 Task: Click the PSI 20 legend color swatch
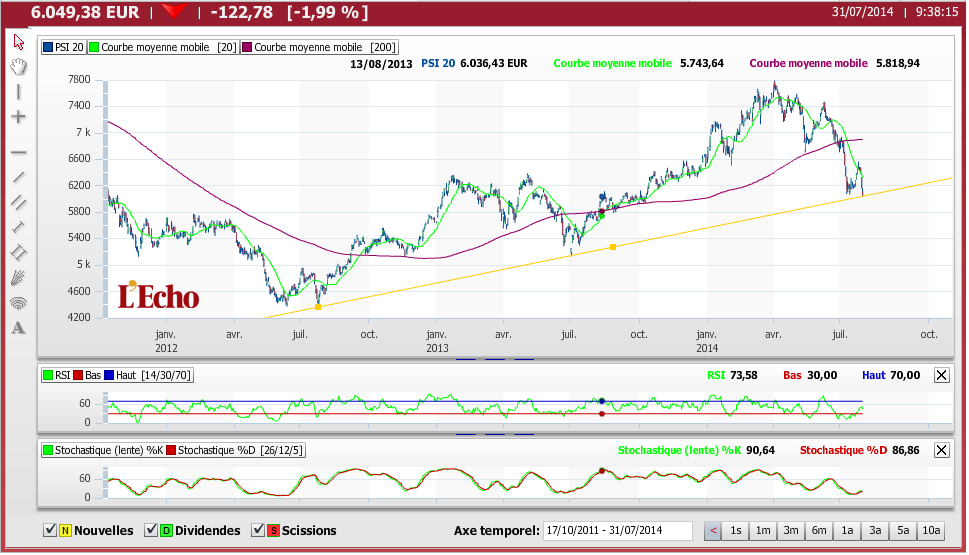(47, 47)
